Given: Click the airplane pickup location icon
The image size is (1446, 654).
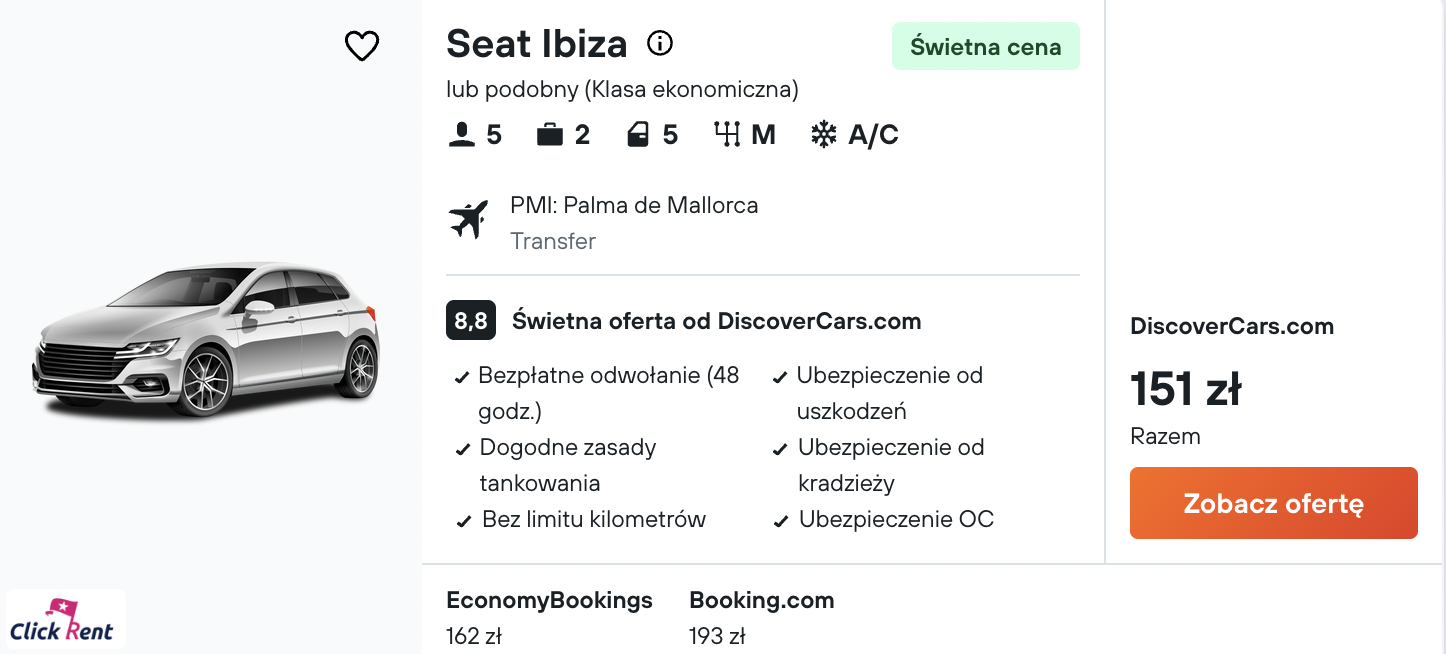Looking at the screenshot, I should point(468,220).
